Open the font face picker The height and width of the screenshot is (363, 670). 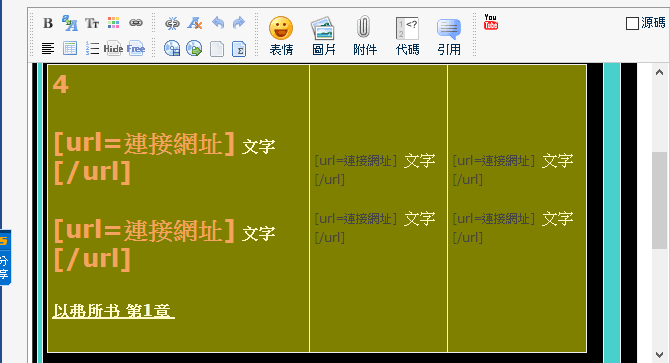[x=70, y=23]
